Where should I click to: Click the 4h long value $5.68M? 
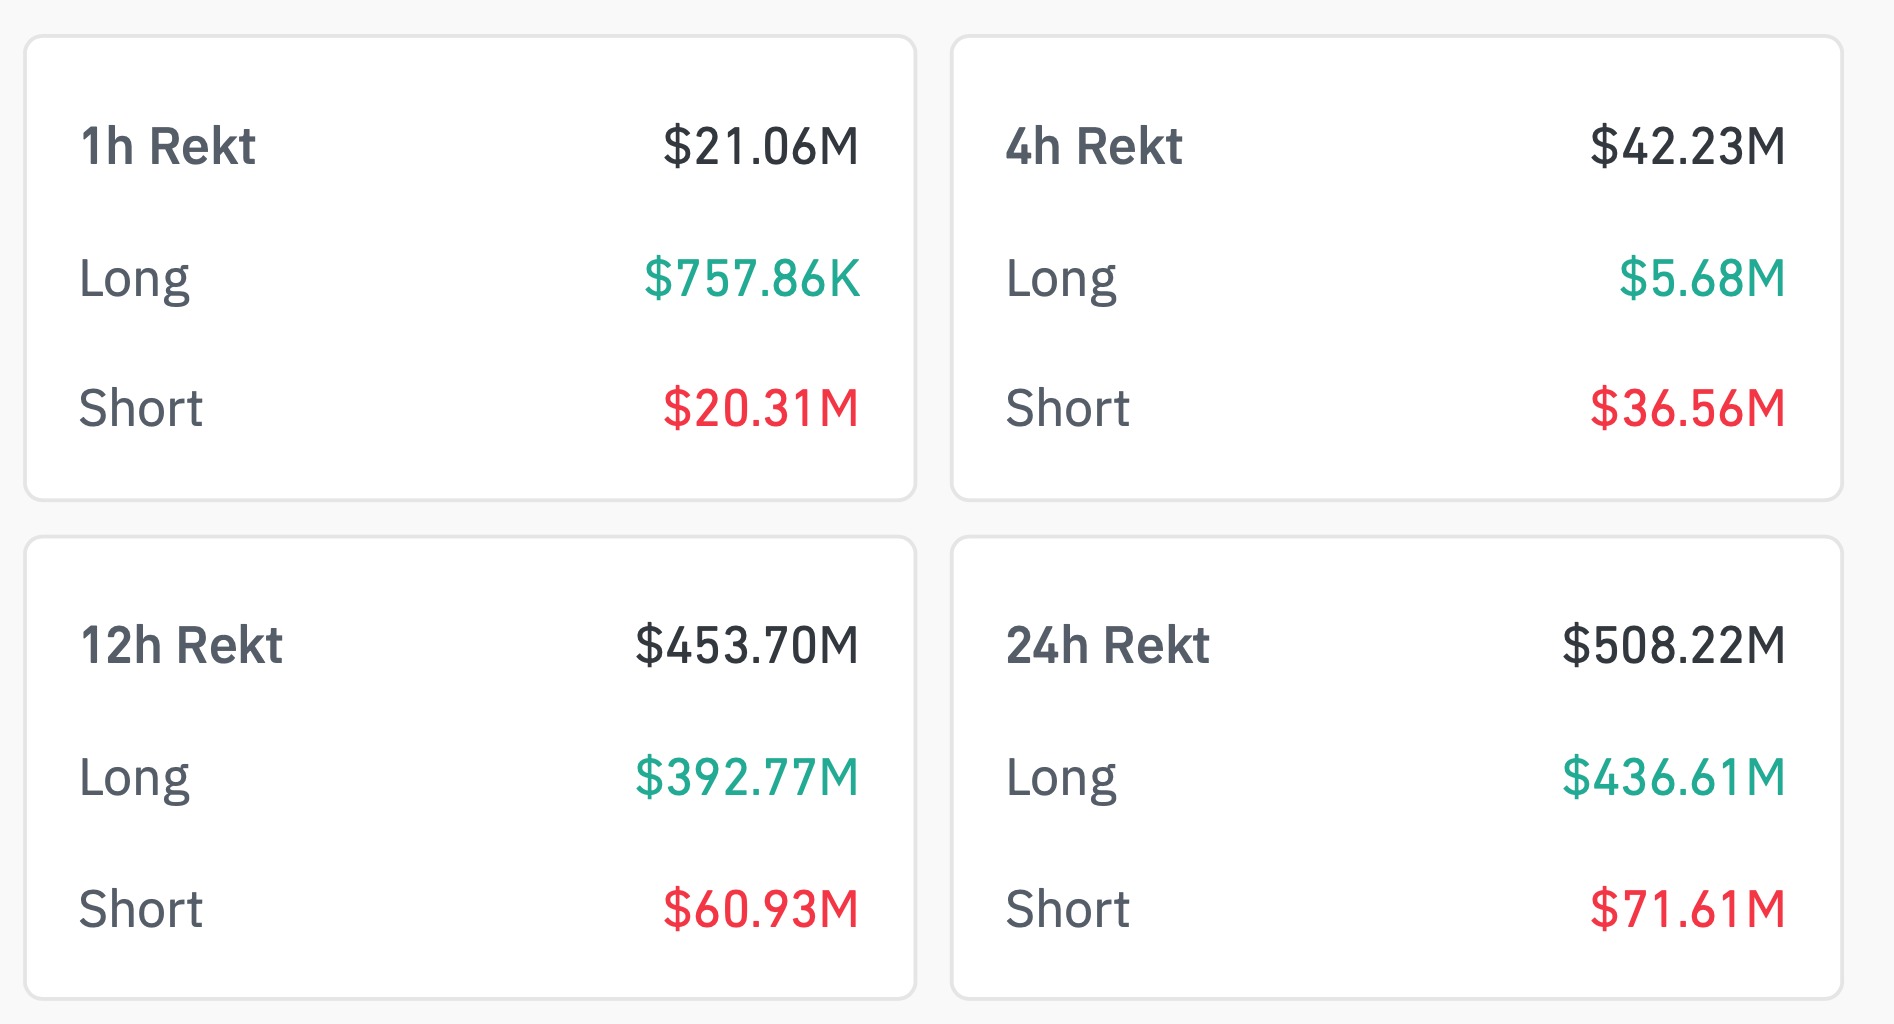click(x=1701, y=278)
